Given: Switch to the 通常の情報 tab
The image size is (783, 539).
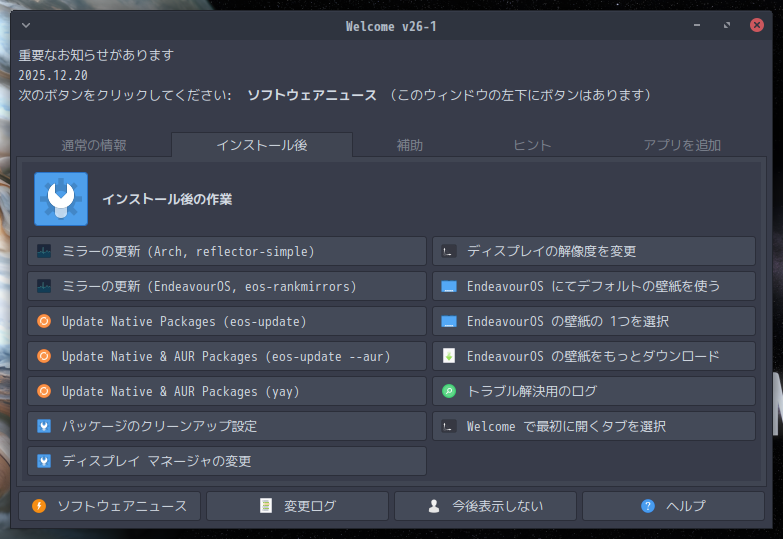Looking at the screenshot, I should pyautogui.click(x=94, y=145).
